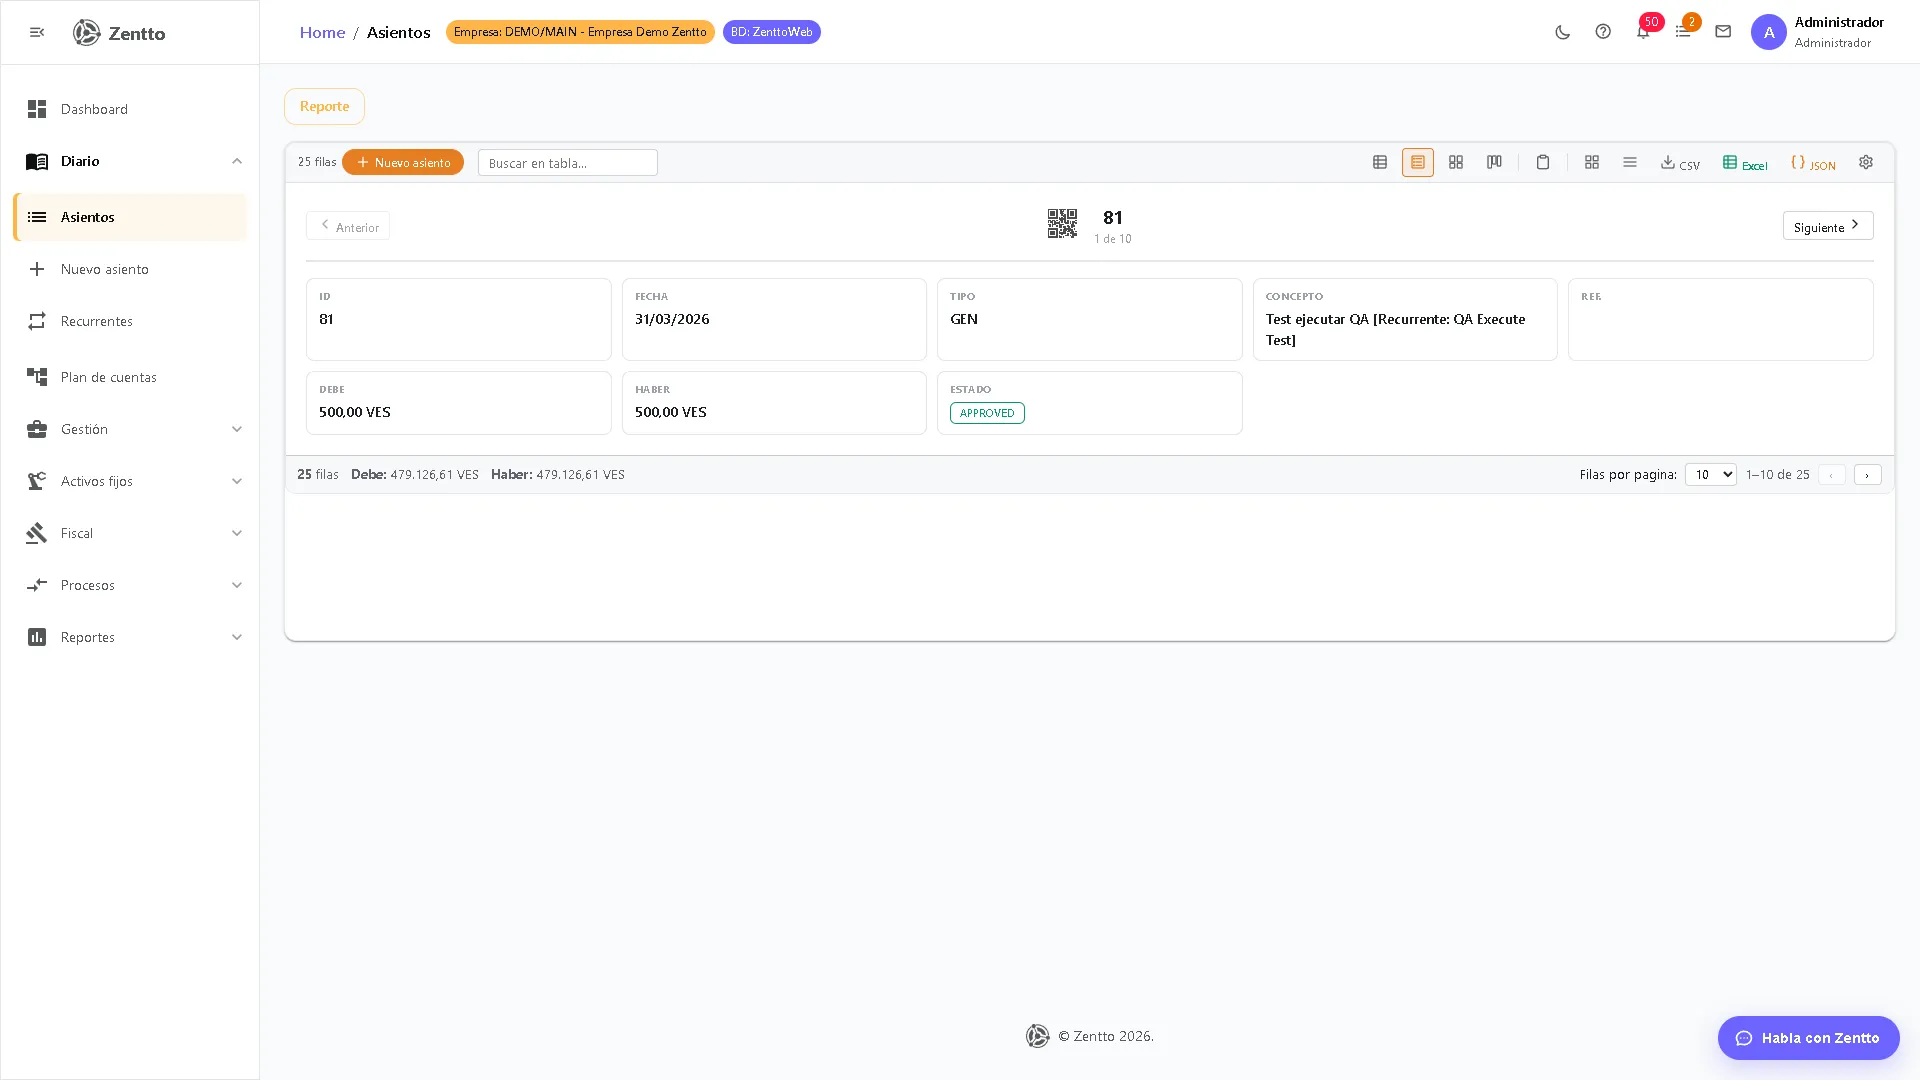This screenshot has width=1920, height=1080.
Task: Expand Activos fijos section
Action: click(x=130, y=481)
